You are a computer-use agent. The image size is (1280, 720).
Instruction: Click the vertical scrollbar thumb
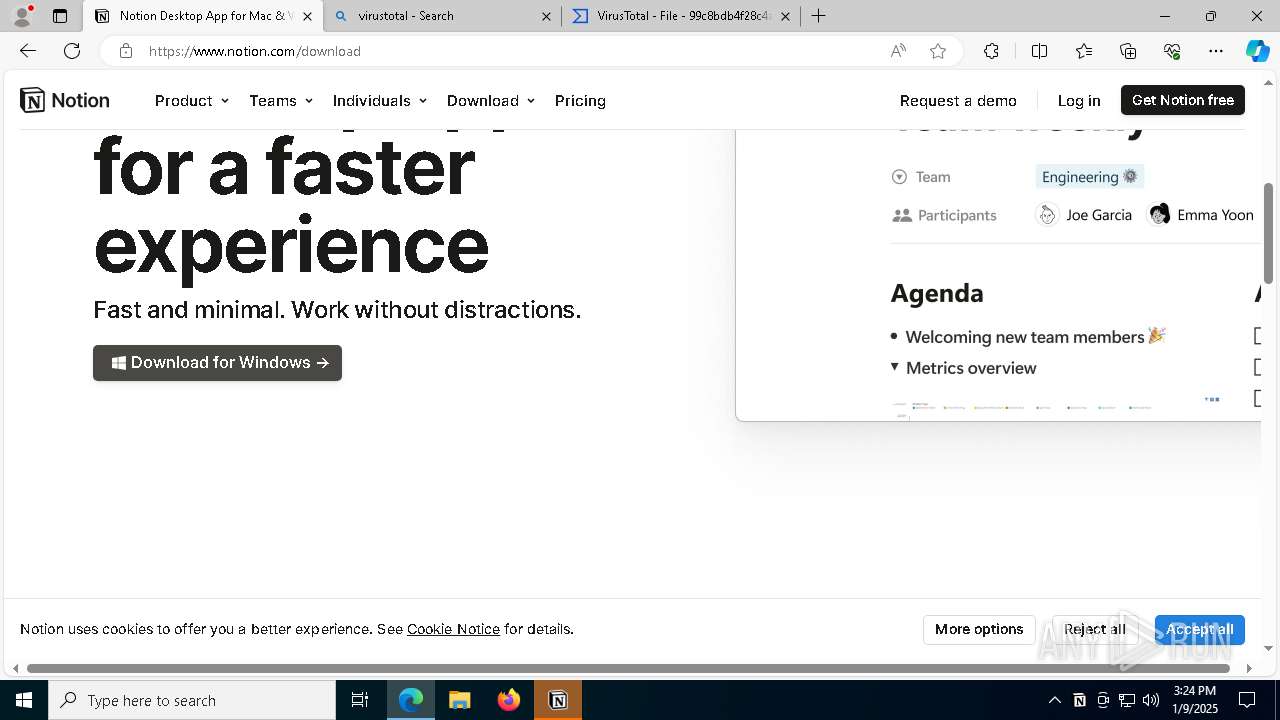[1269, 232]
